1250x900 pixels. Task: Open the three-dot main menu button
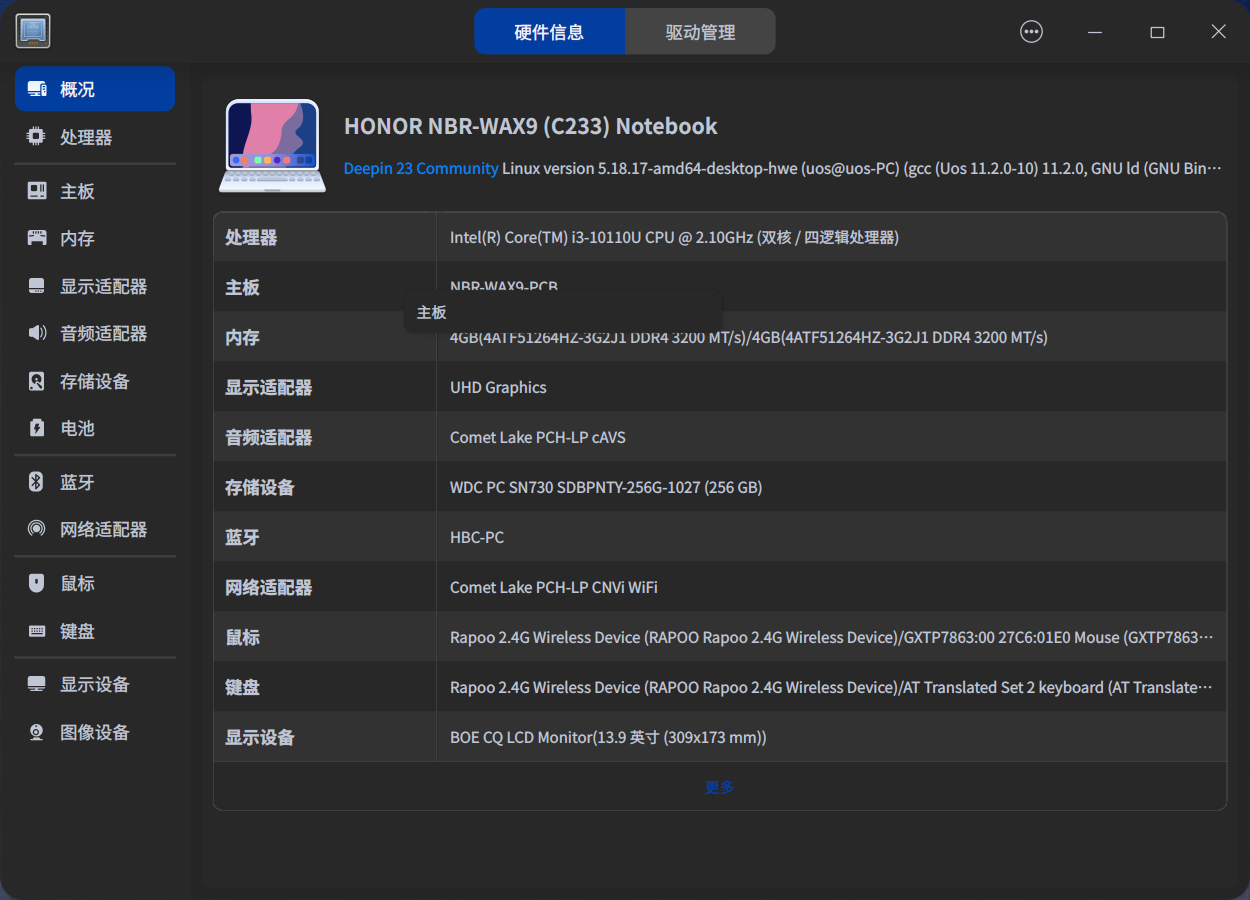pos(1031,32)
